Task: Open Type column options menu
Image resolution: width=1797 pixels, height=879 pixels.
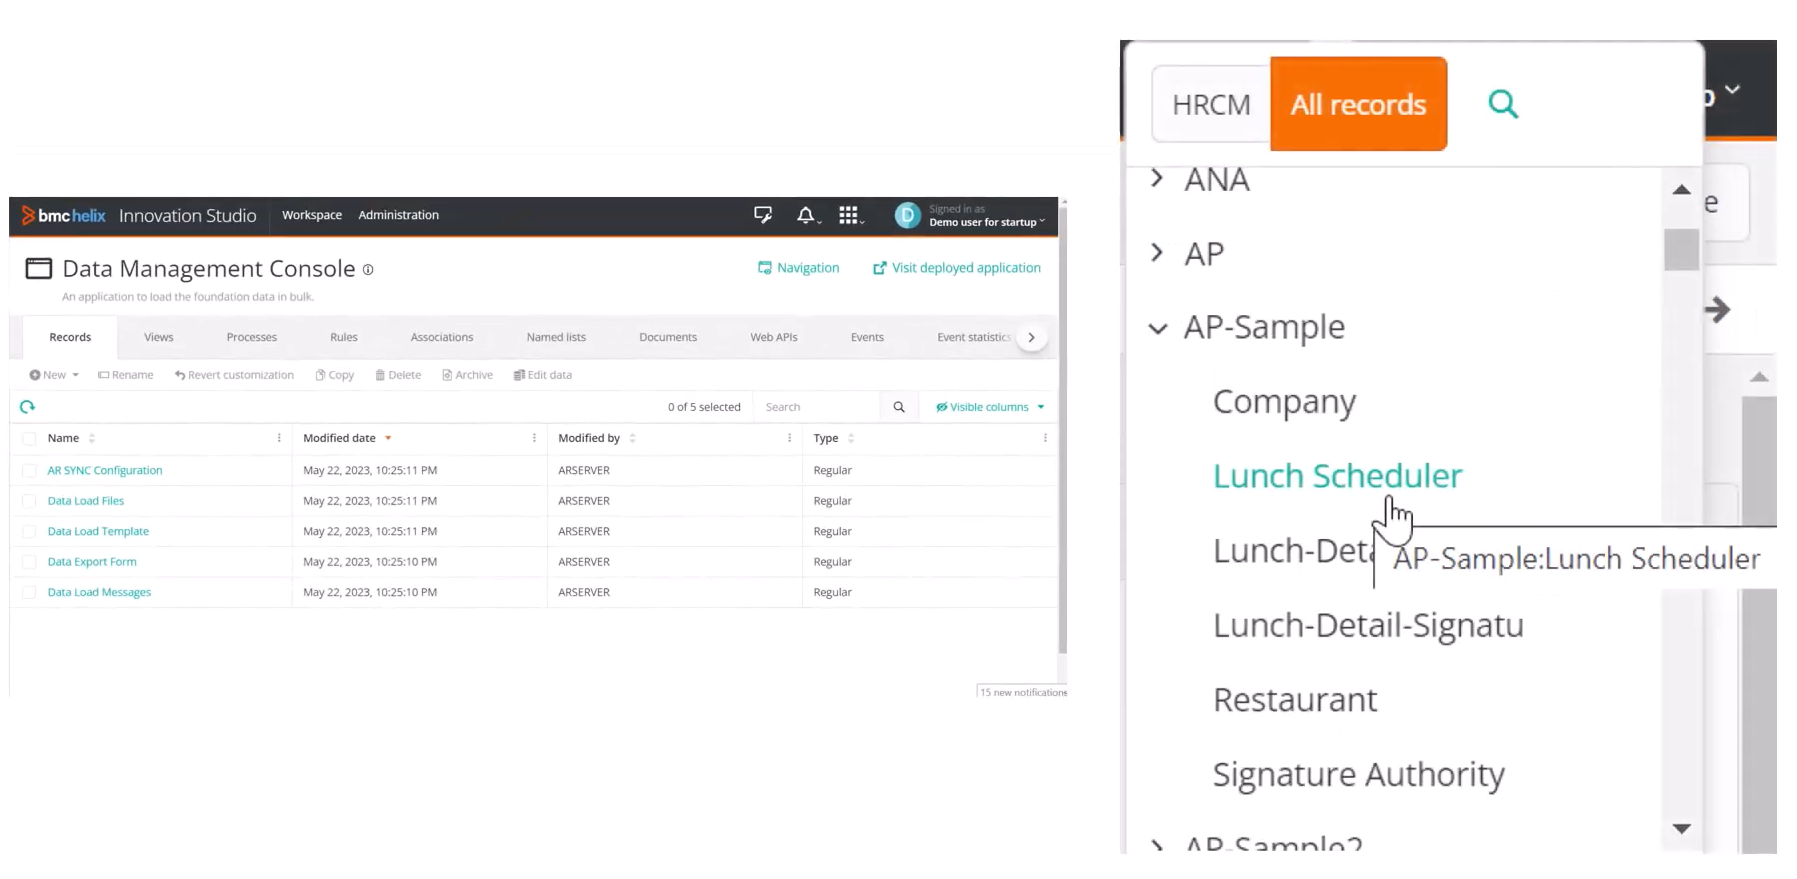Action: [x=1045, y=438]
